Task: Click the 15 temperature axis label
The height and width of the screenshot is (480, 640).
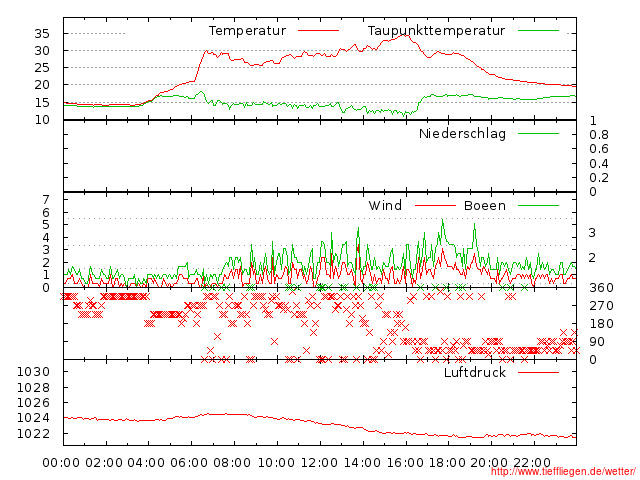Action: point(42,102)
